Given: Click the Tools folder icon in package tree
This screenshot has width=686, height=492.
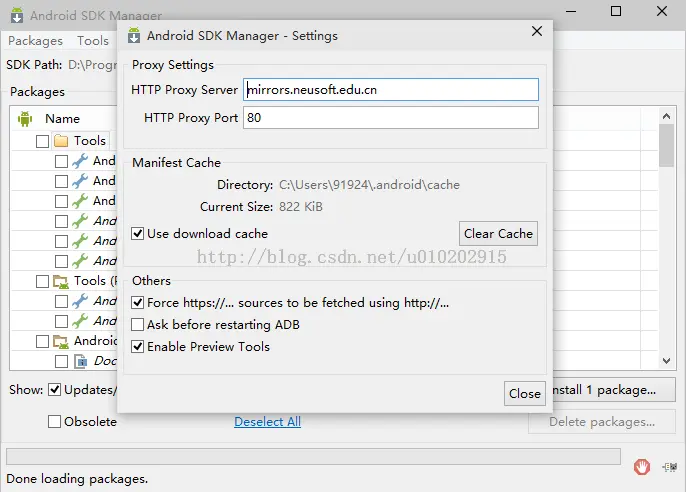Looking at the screenshot, I should [x=61, y=141].
